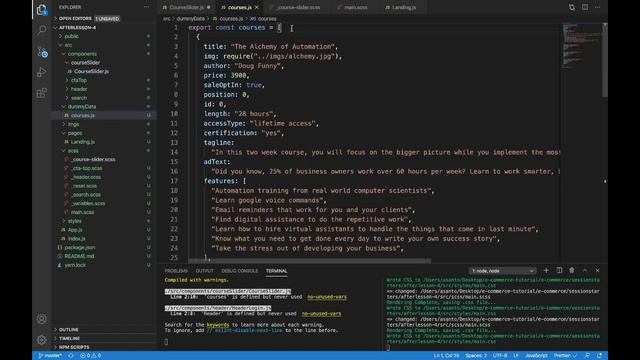Open the terminal selector dropdown showing node
The image size is (640, 360).
[502, 271]
